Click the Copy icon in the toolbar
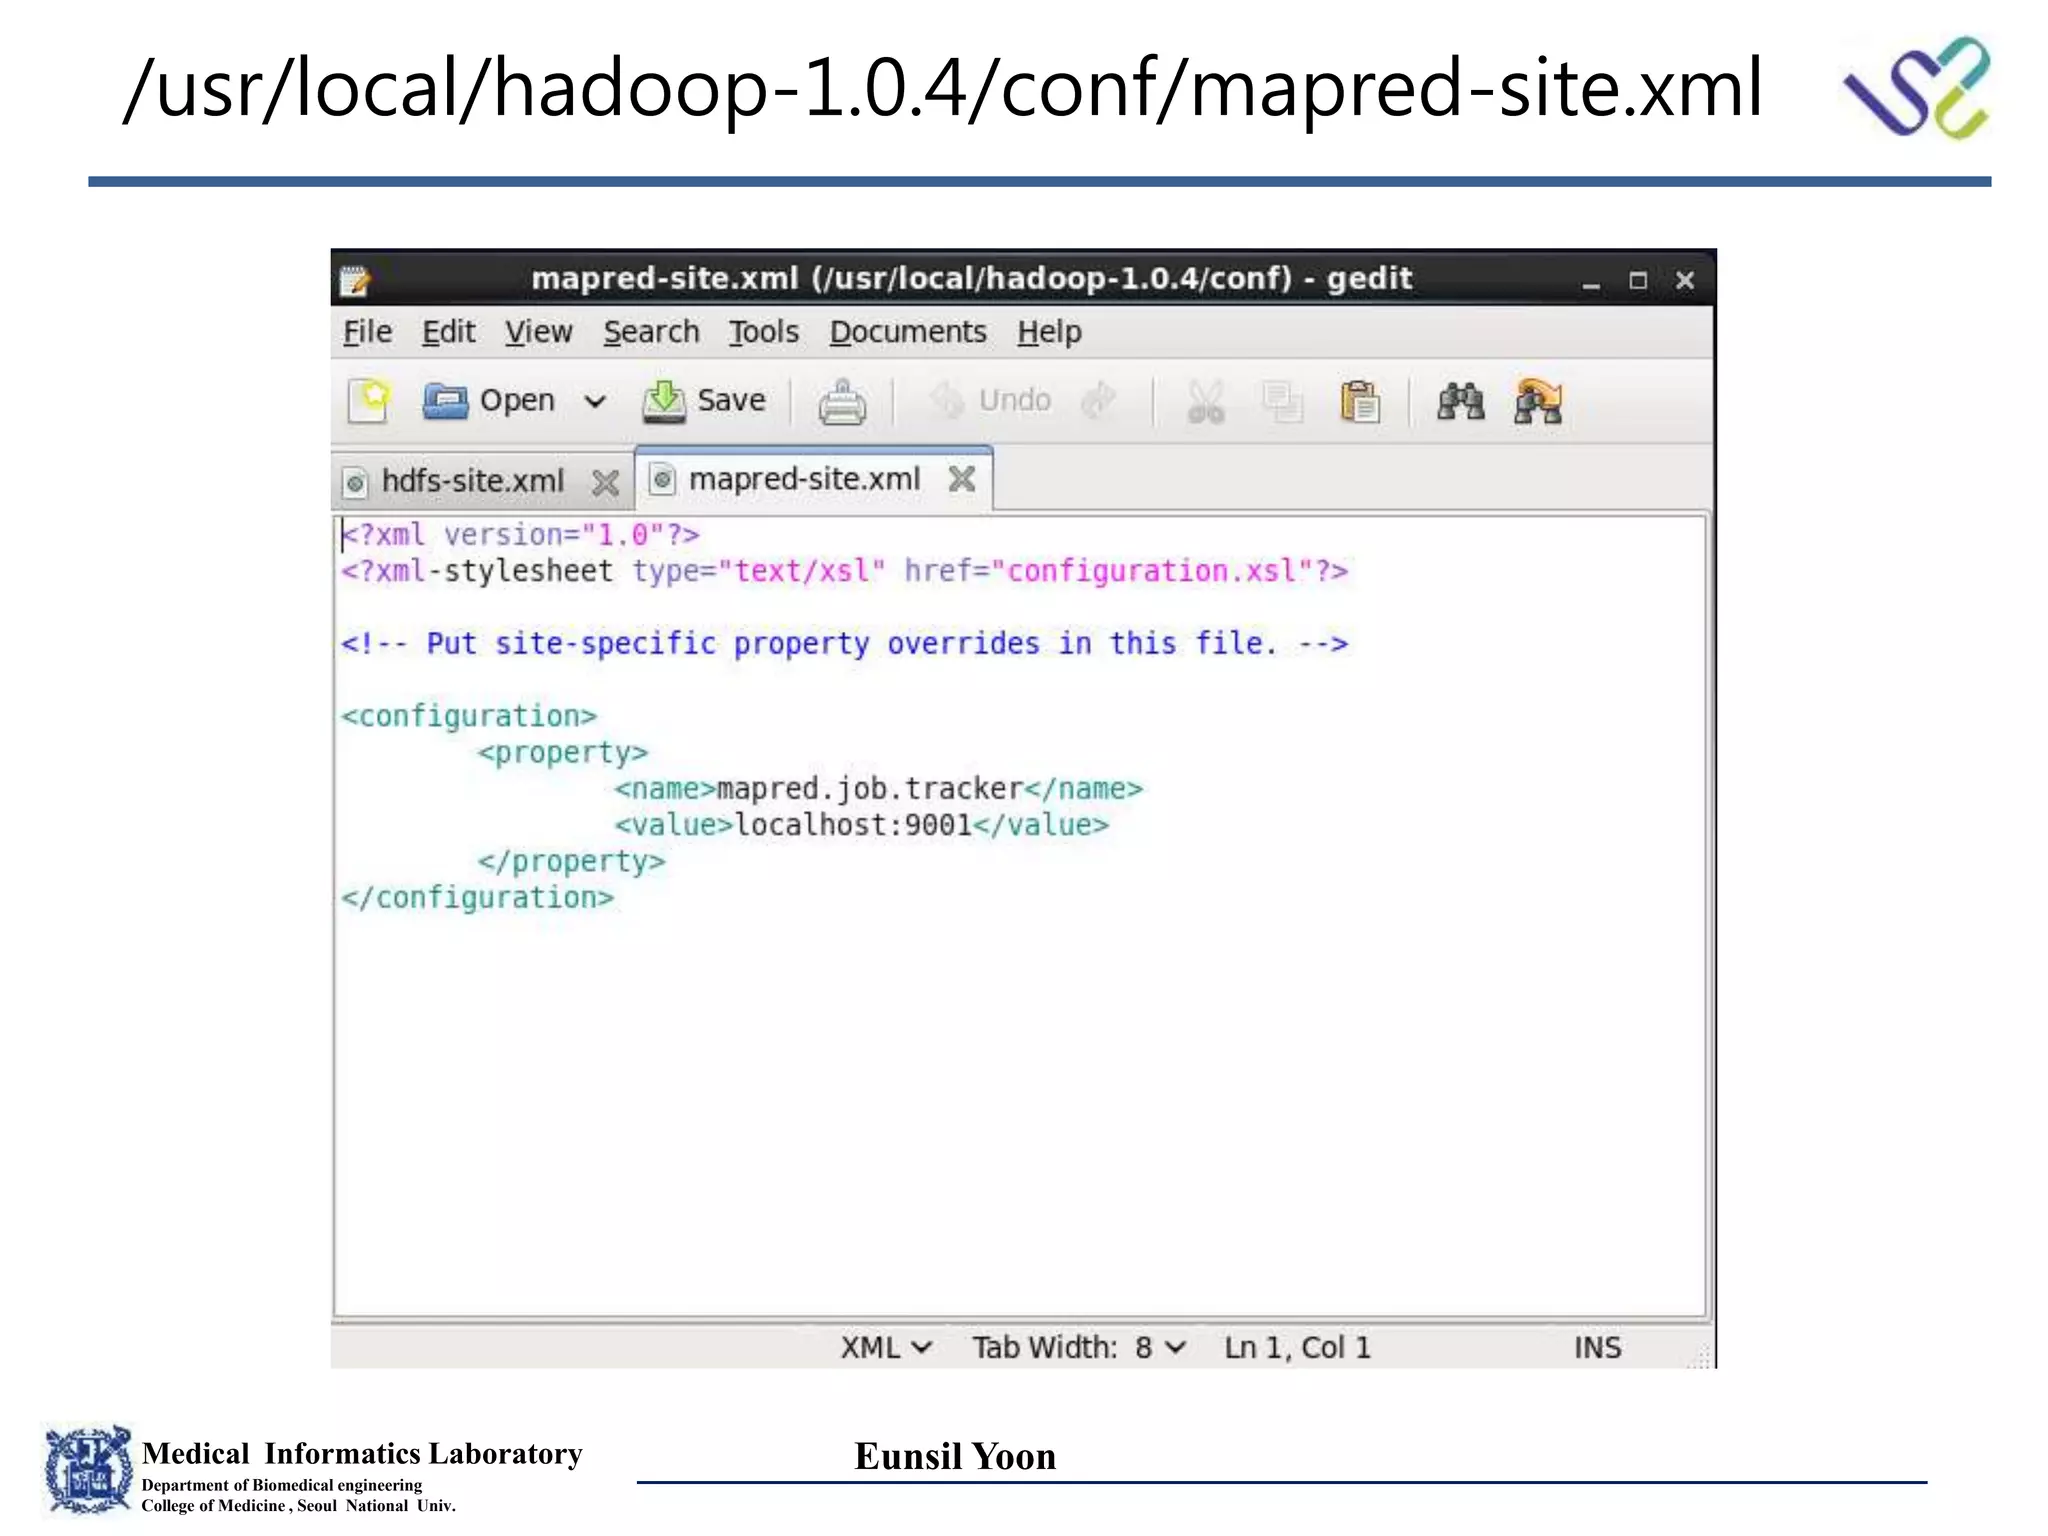The height and width of the screenshot is (1536, 2048). coord(1282,402)
